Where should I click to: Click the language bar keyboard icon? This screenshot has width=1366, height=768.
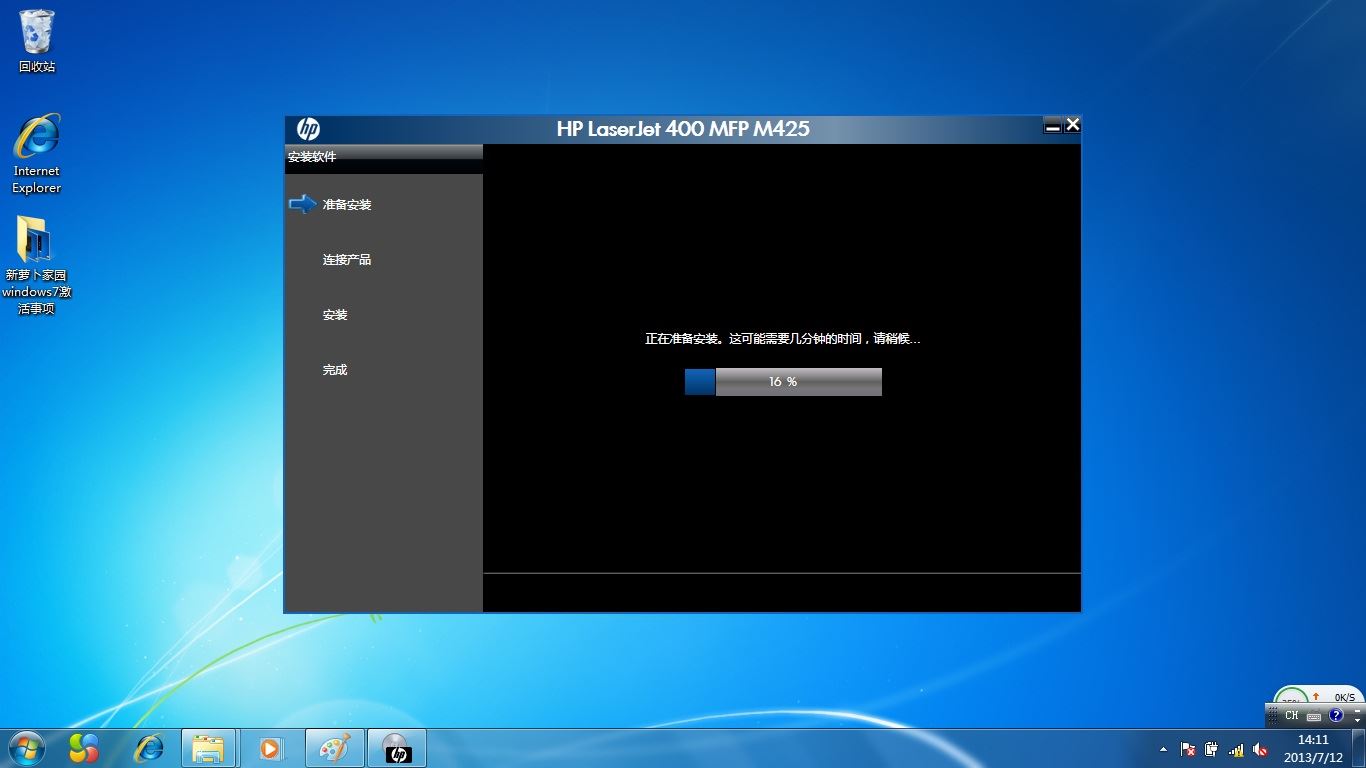point(1314,716)
